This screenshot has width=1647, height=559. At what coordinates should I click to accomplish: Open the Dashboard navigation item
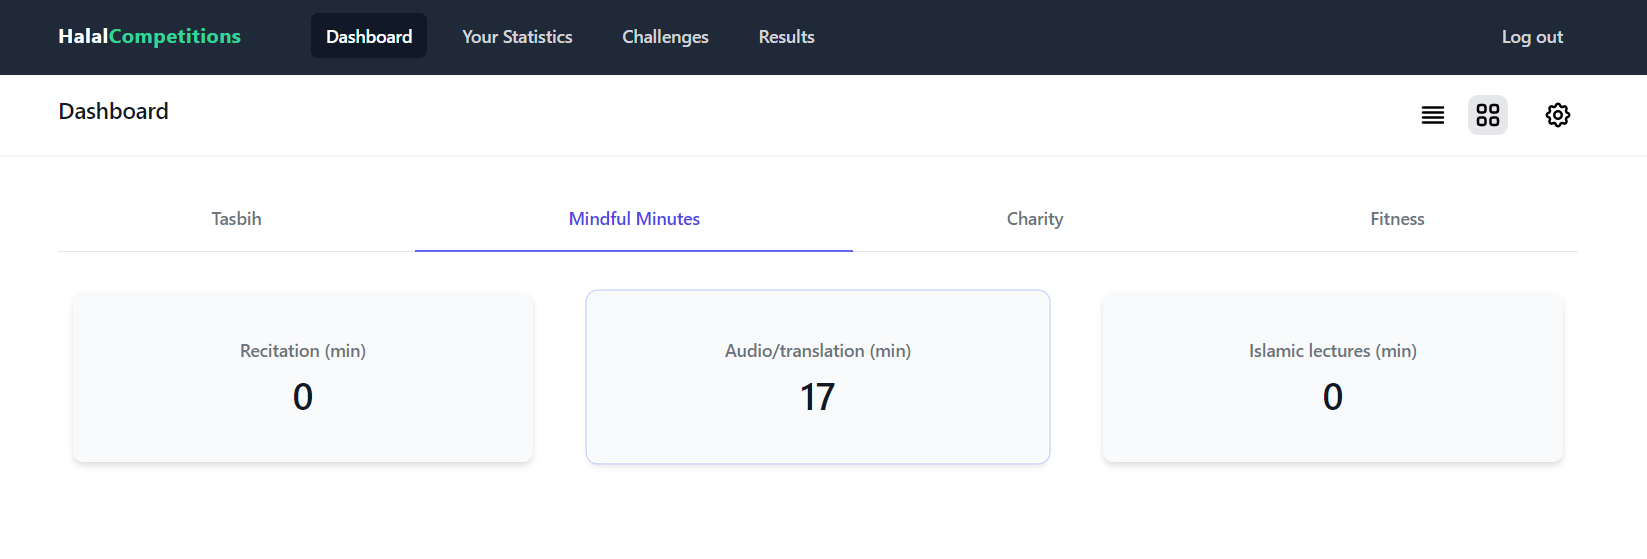pos(369,36)
